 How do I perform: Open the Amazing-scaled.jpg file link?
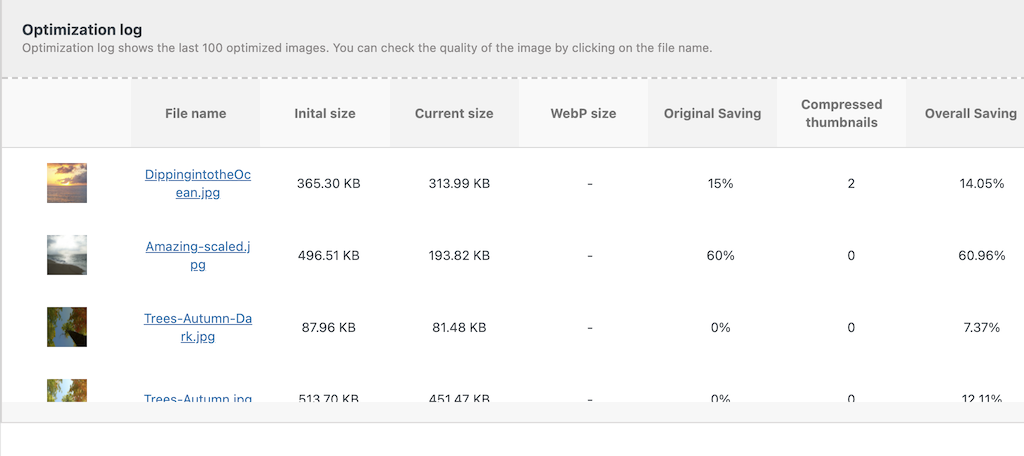click(197, 255)
